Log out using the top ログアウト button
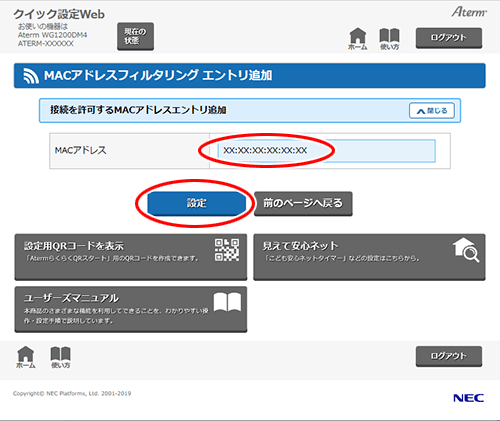Viewport: 500px width, 421px height. tap(449, 38)
